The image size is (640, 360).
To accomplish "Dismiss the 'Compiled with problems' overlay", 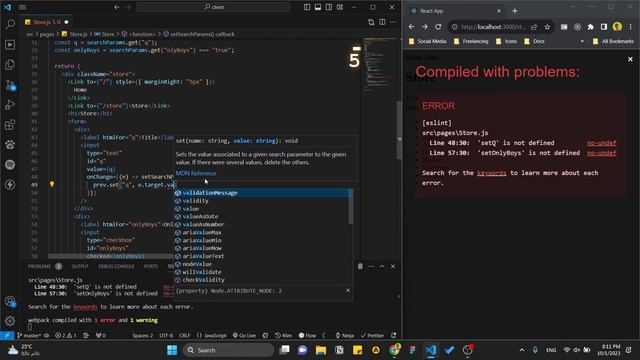I will (x=630, y=60).
